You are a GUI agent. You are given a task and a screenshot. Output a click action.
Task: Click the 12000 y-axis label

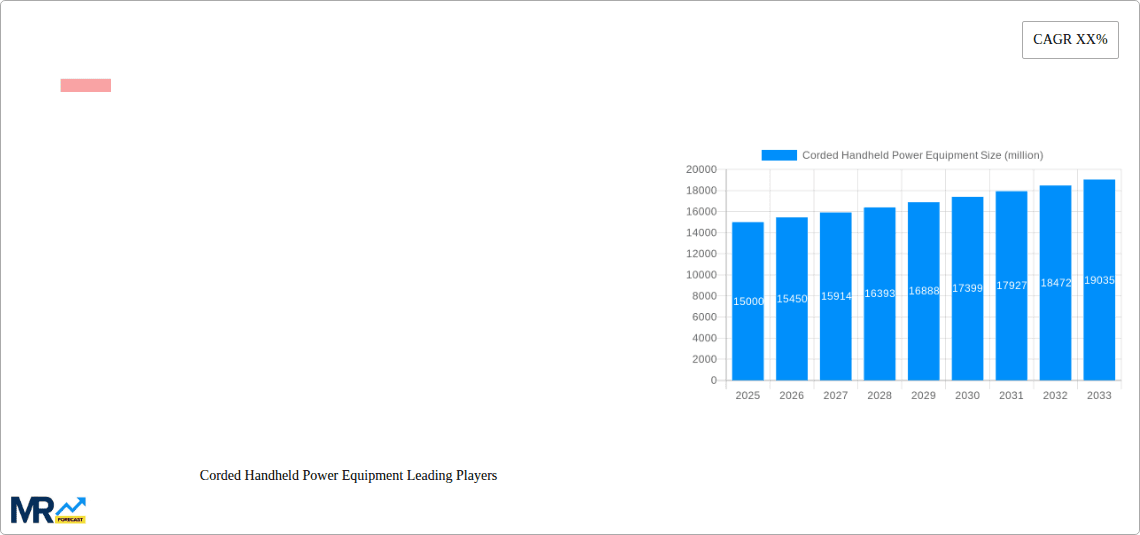point(701,254)
